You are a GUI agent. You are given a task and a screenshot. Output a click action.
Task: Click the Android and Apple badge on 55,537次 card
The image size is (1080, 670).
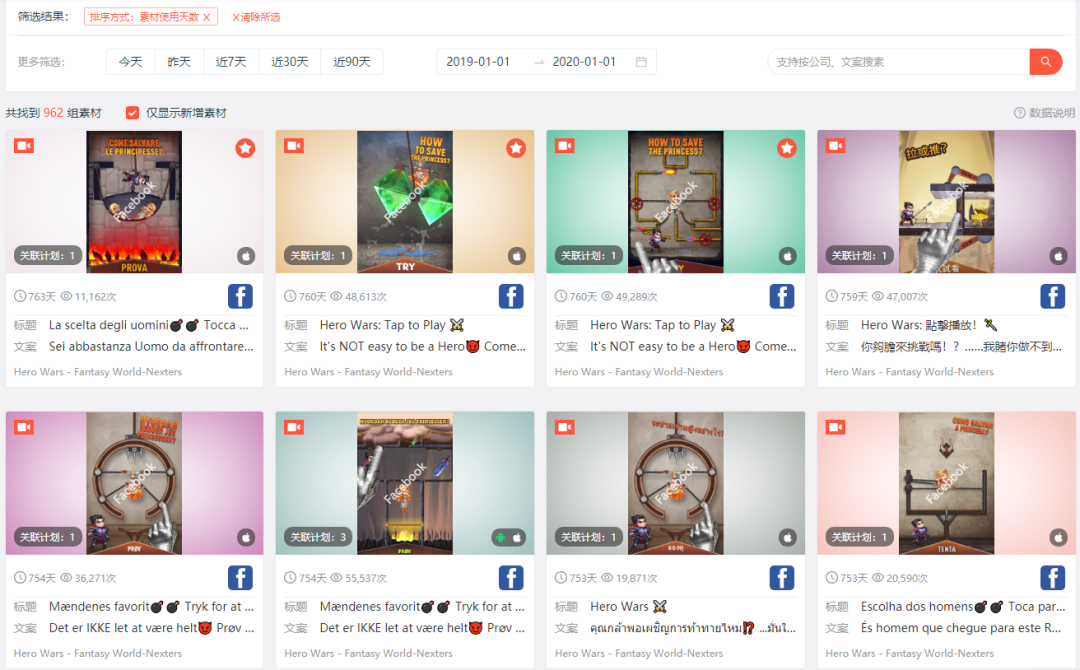(508, 538)
